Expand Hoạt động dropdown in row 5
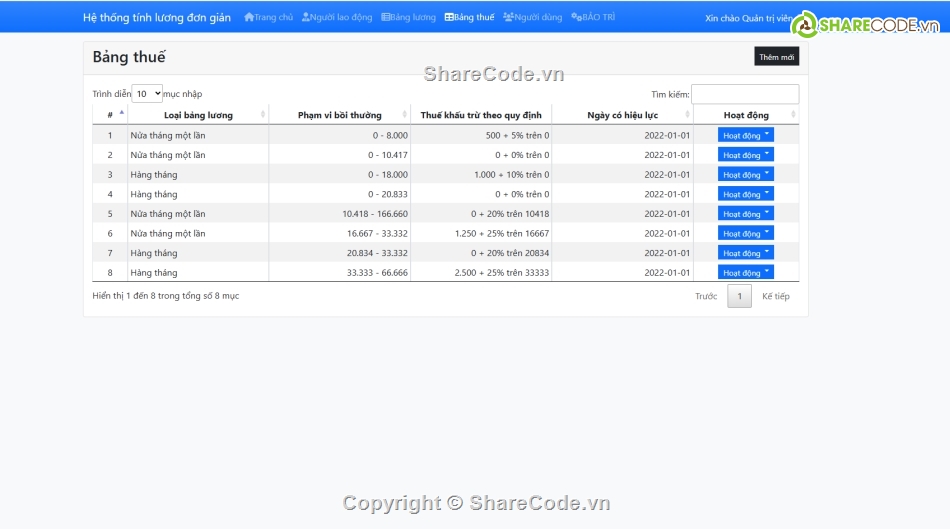 click(x=745, y=213)
